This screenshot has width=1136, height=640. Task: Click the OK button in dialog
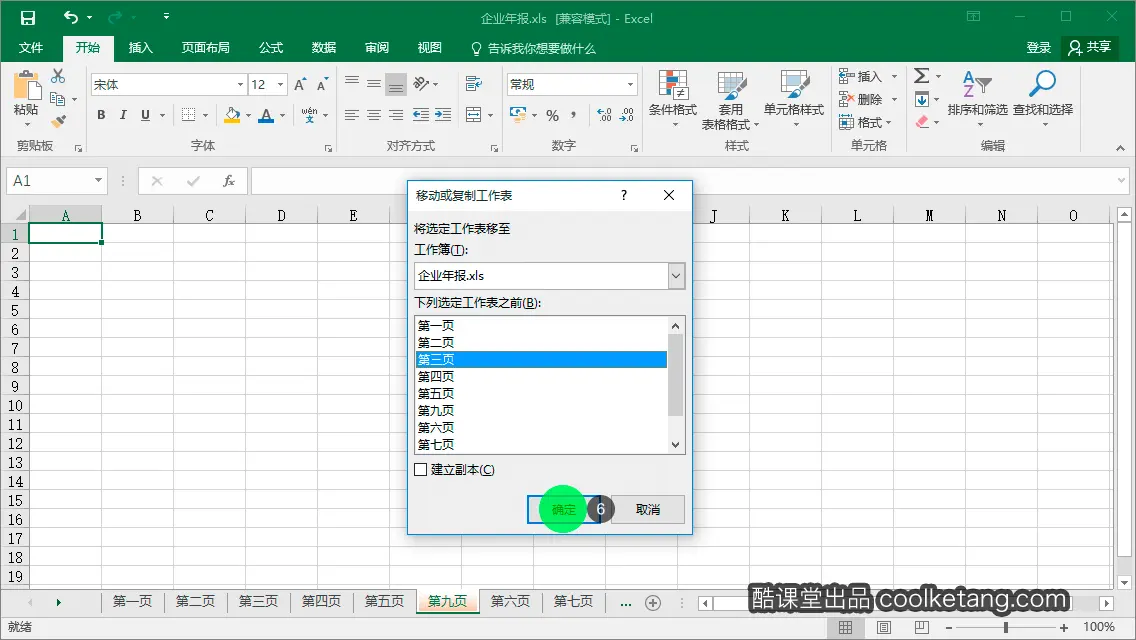click(x=564, y=510)
